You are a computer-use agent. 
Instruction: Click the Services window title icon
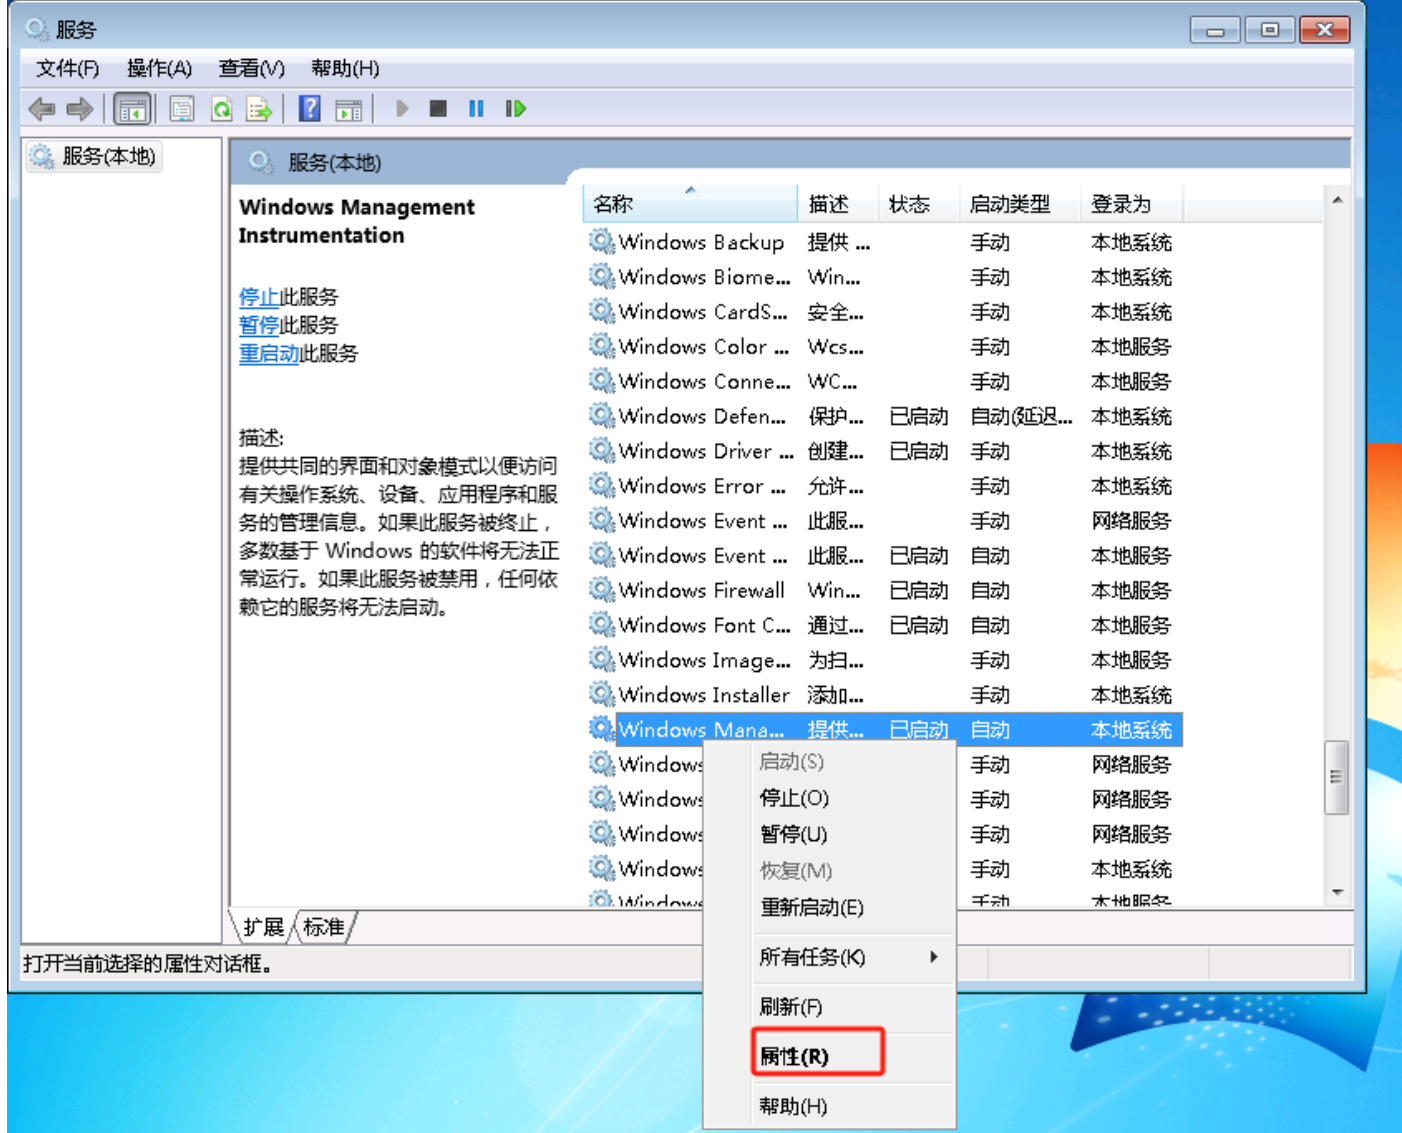(x=37, y=29)
